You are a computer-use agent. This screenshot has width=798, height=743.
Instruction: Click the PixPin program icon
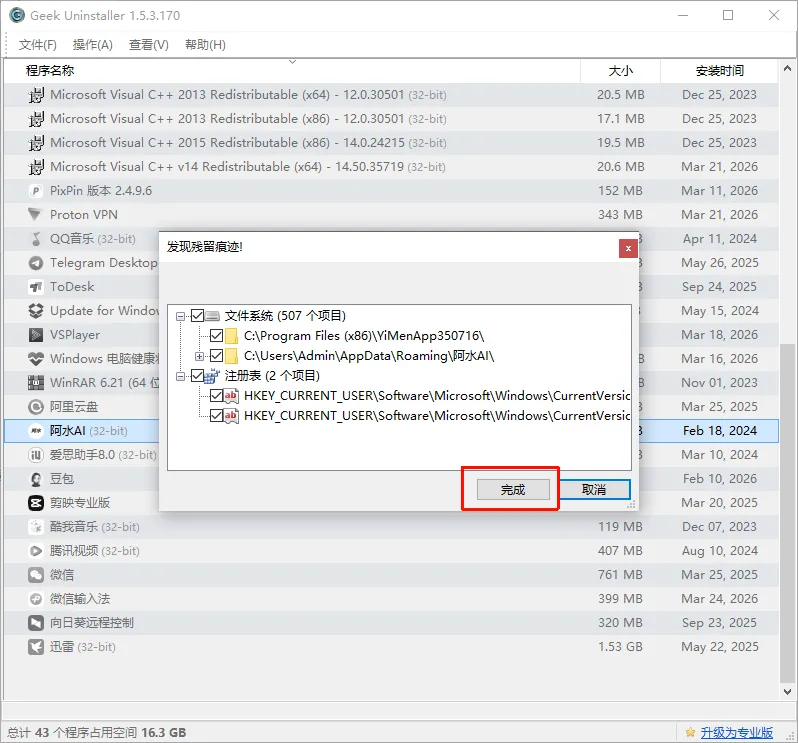pos(36,191)
